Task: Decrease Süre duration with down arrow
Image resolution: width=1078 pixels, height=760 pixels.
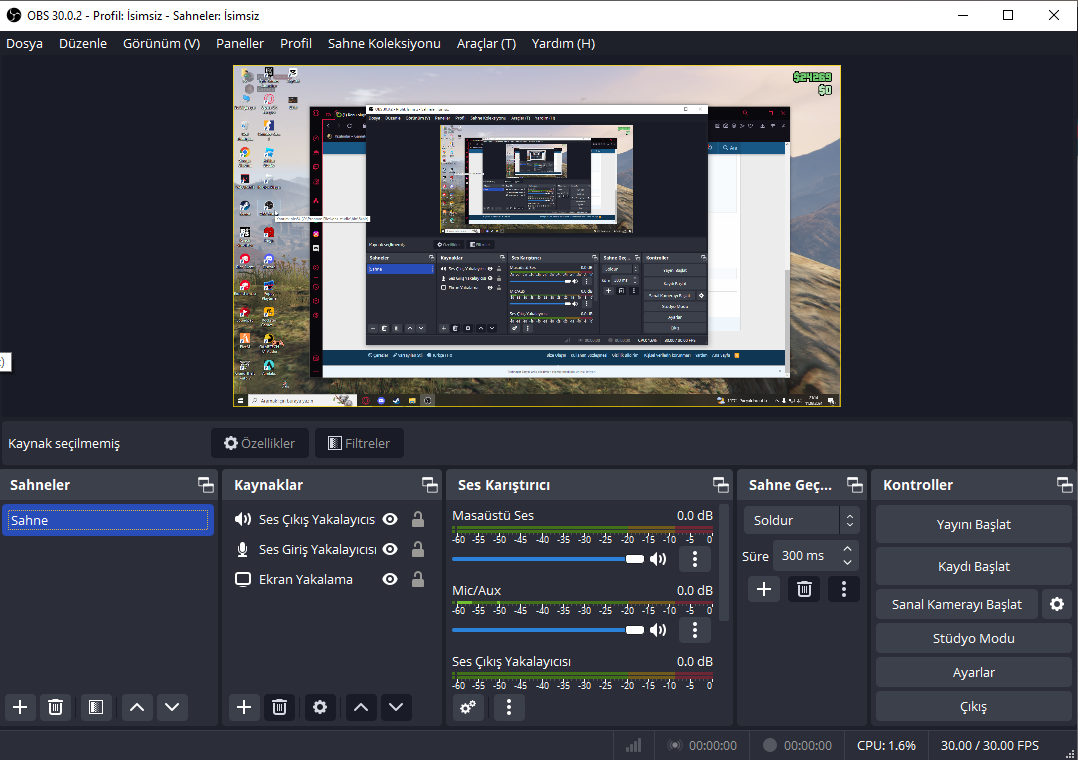Action: (x=848, y=563)
